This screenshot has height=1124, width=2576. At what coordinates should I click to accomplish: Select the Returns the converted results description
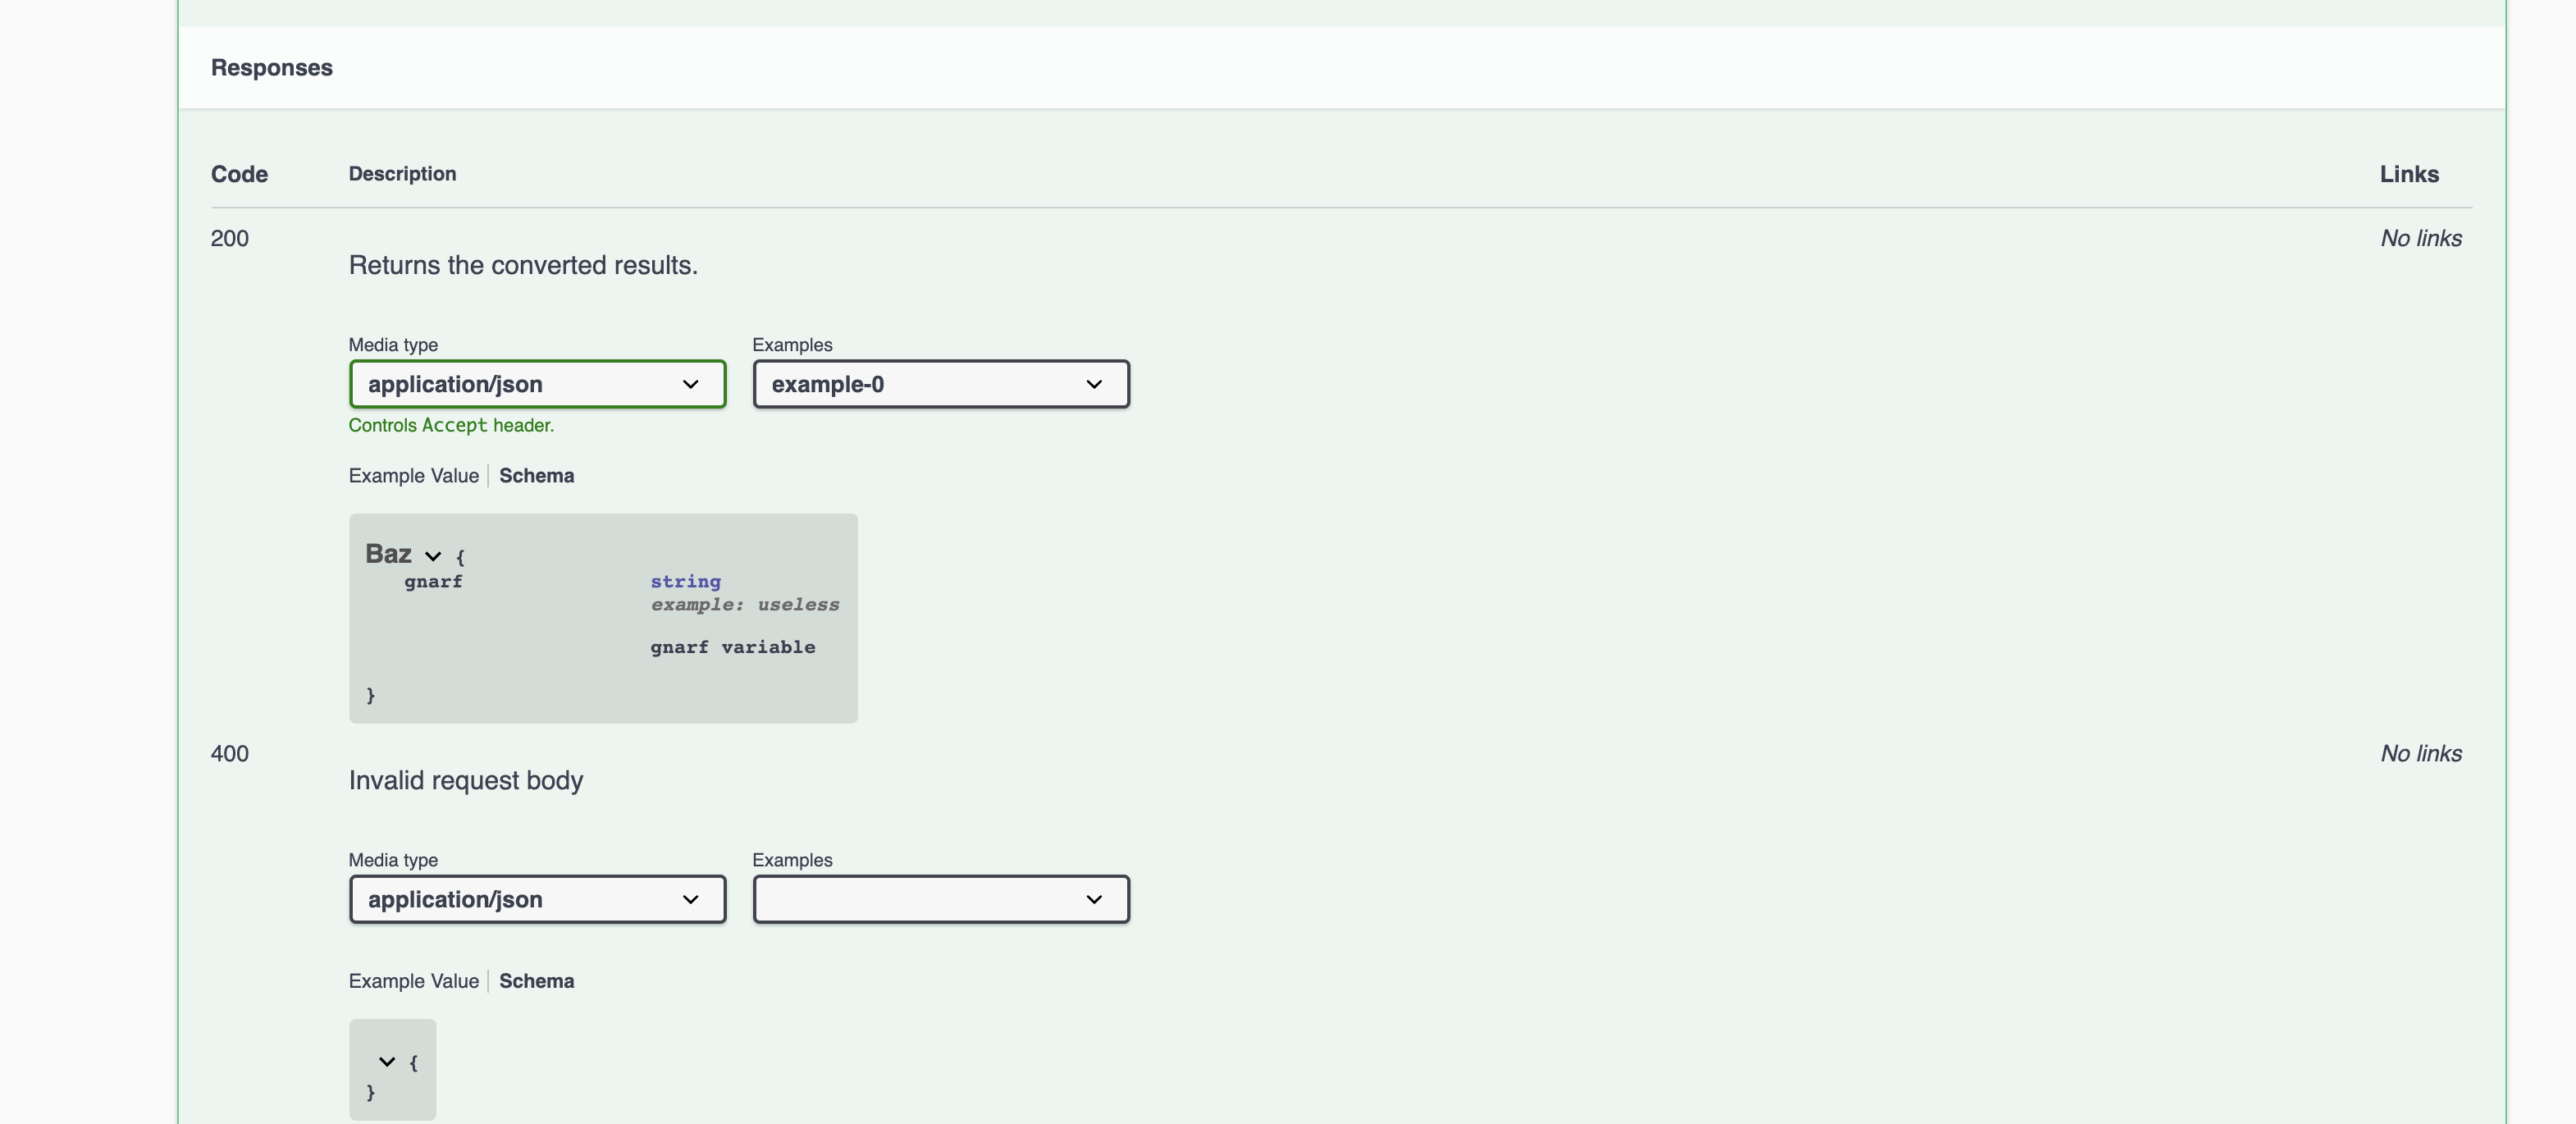[522, 265]
